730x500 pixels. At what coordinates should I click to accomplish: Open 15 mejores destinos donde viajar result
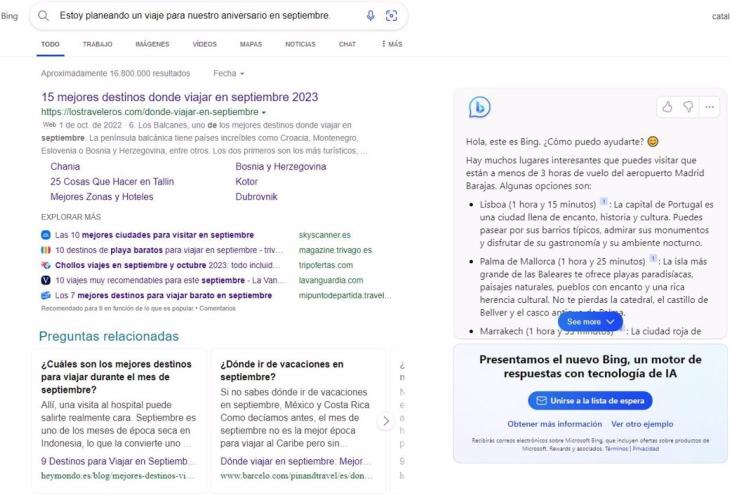coord(180,97)
